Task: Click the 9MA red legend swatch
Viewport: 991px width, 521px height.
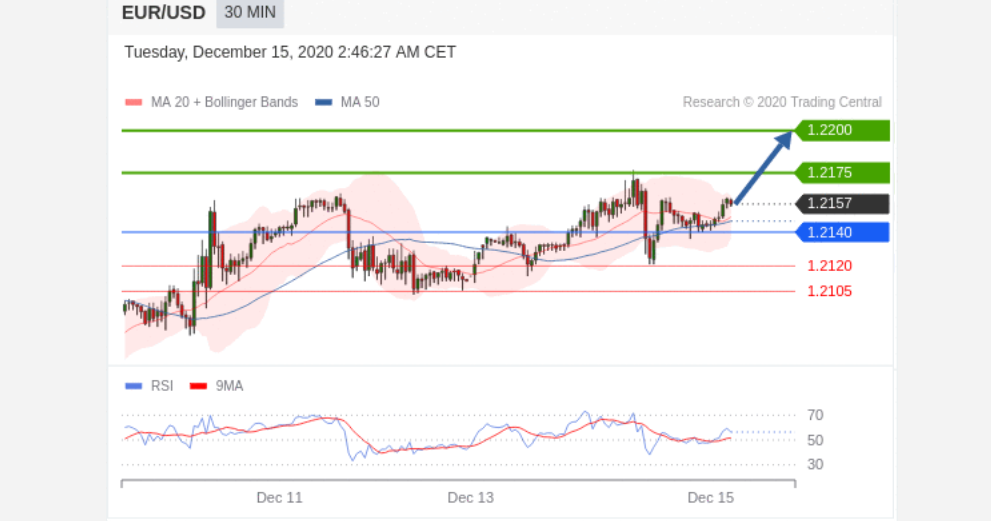Action: (198, 386)
